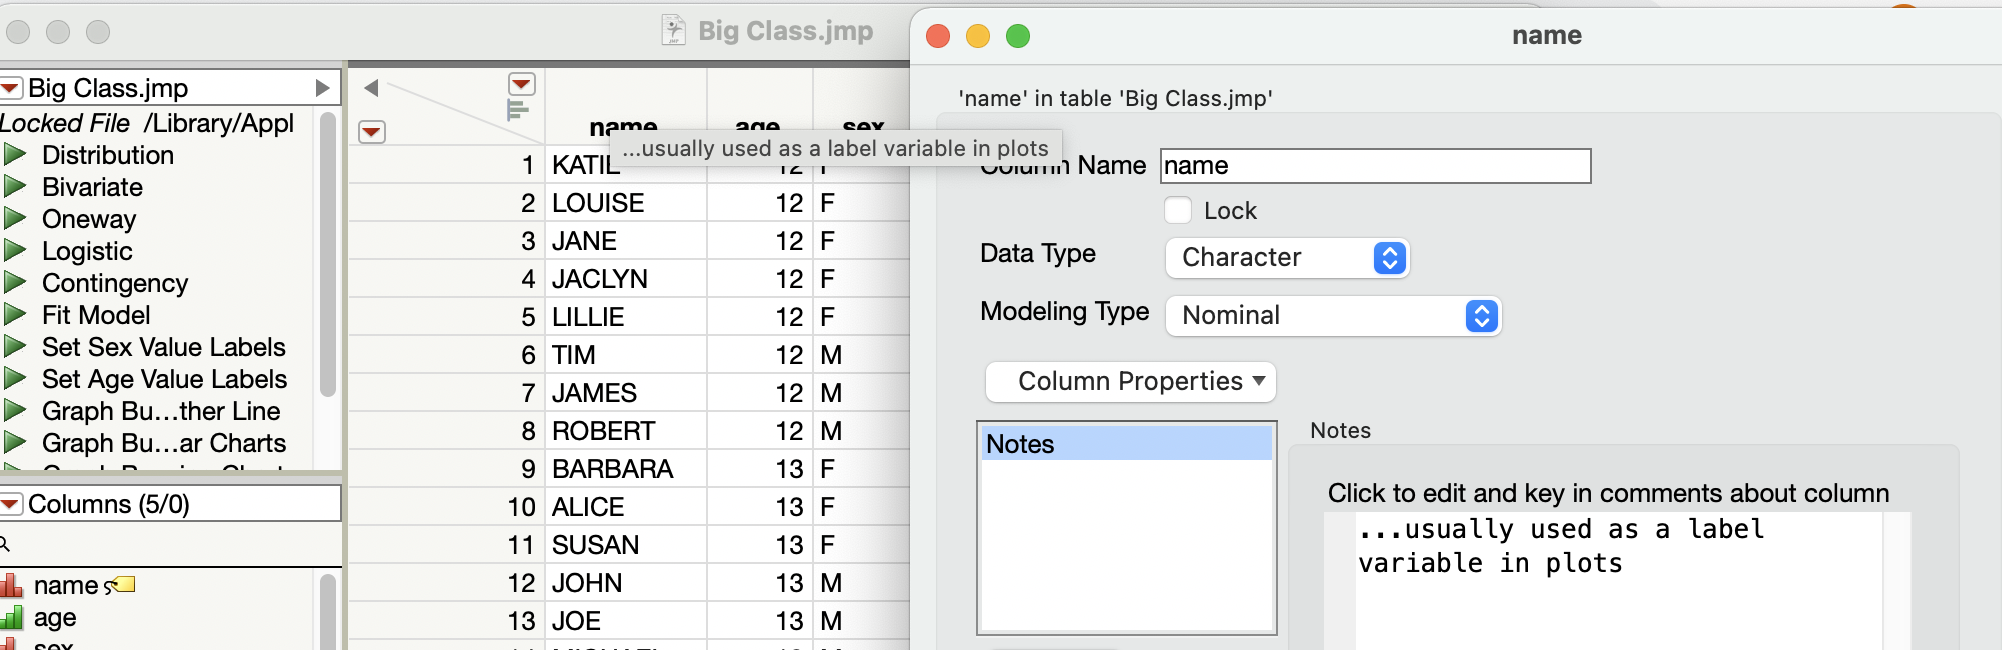Click Fit Model script name
This screenshot has width=2002, height=650.
coord(96,315)
